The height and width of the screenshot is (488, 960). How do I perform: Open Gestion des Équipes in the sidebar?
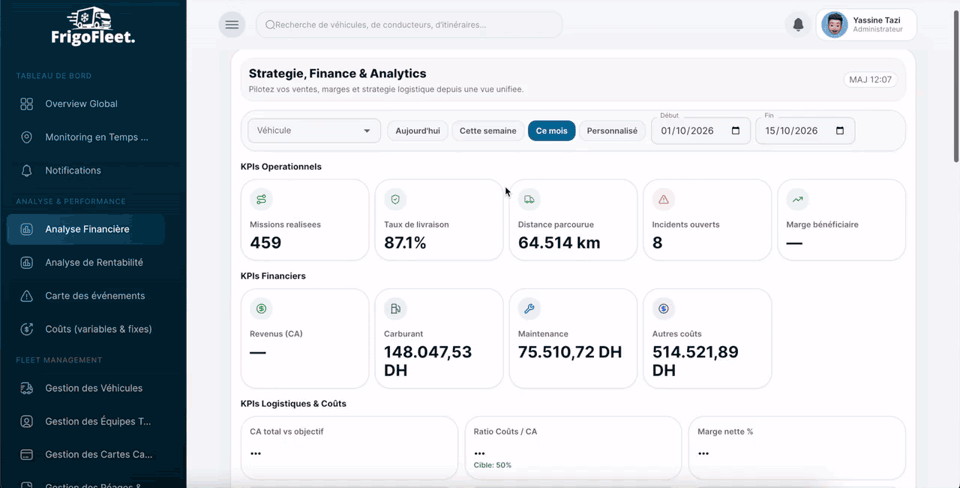pos(86,422)
